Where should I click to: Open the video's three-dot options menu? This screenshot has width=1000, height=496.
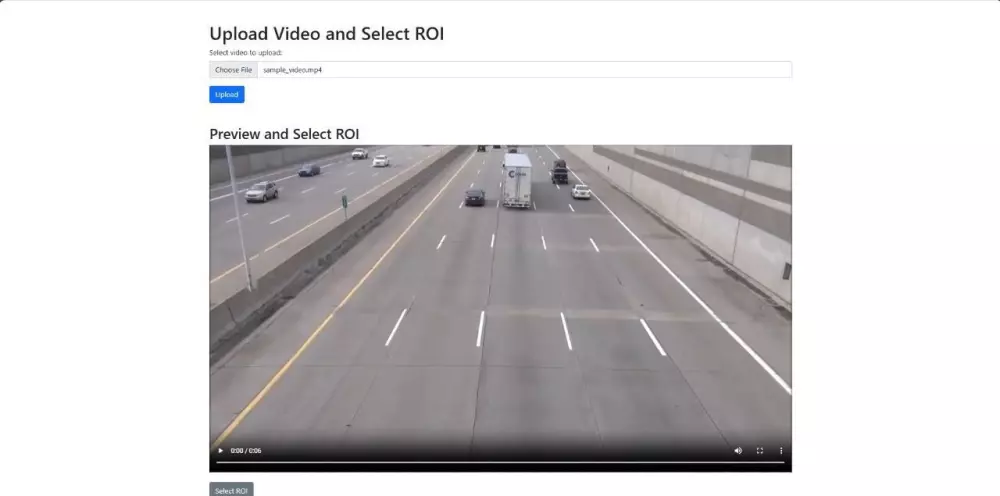(781, 451)
